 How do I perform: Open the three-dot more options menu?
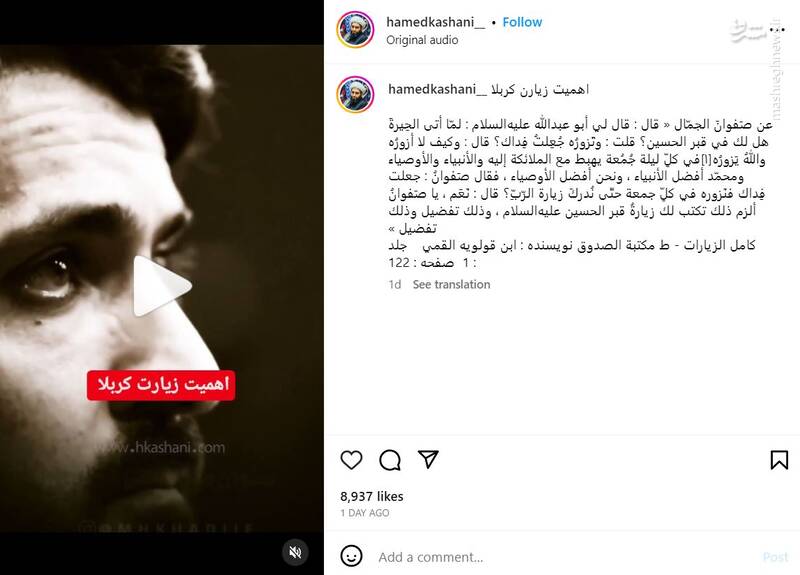pos(777,30)
